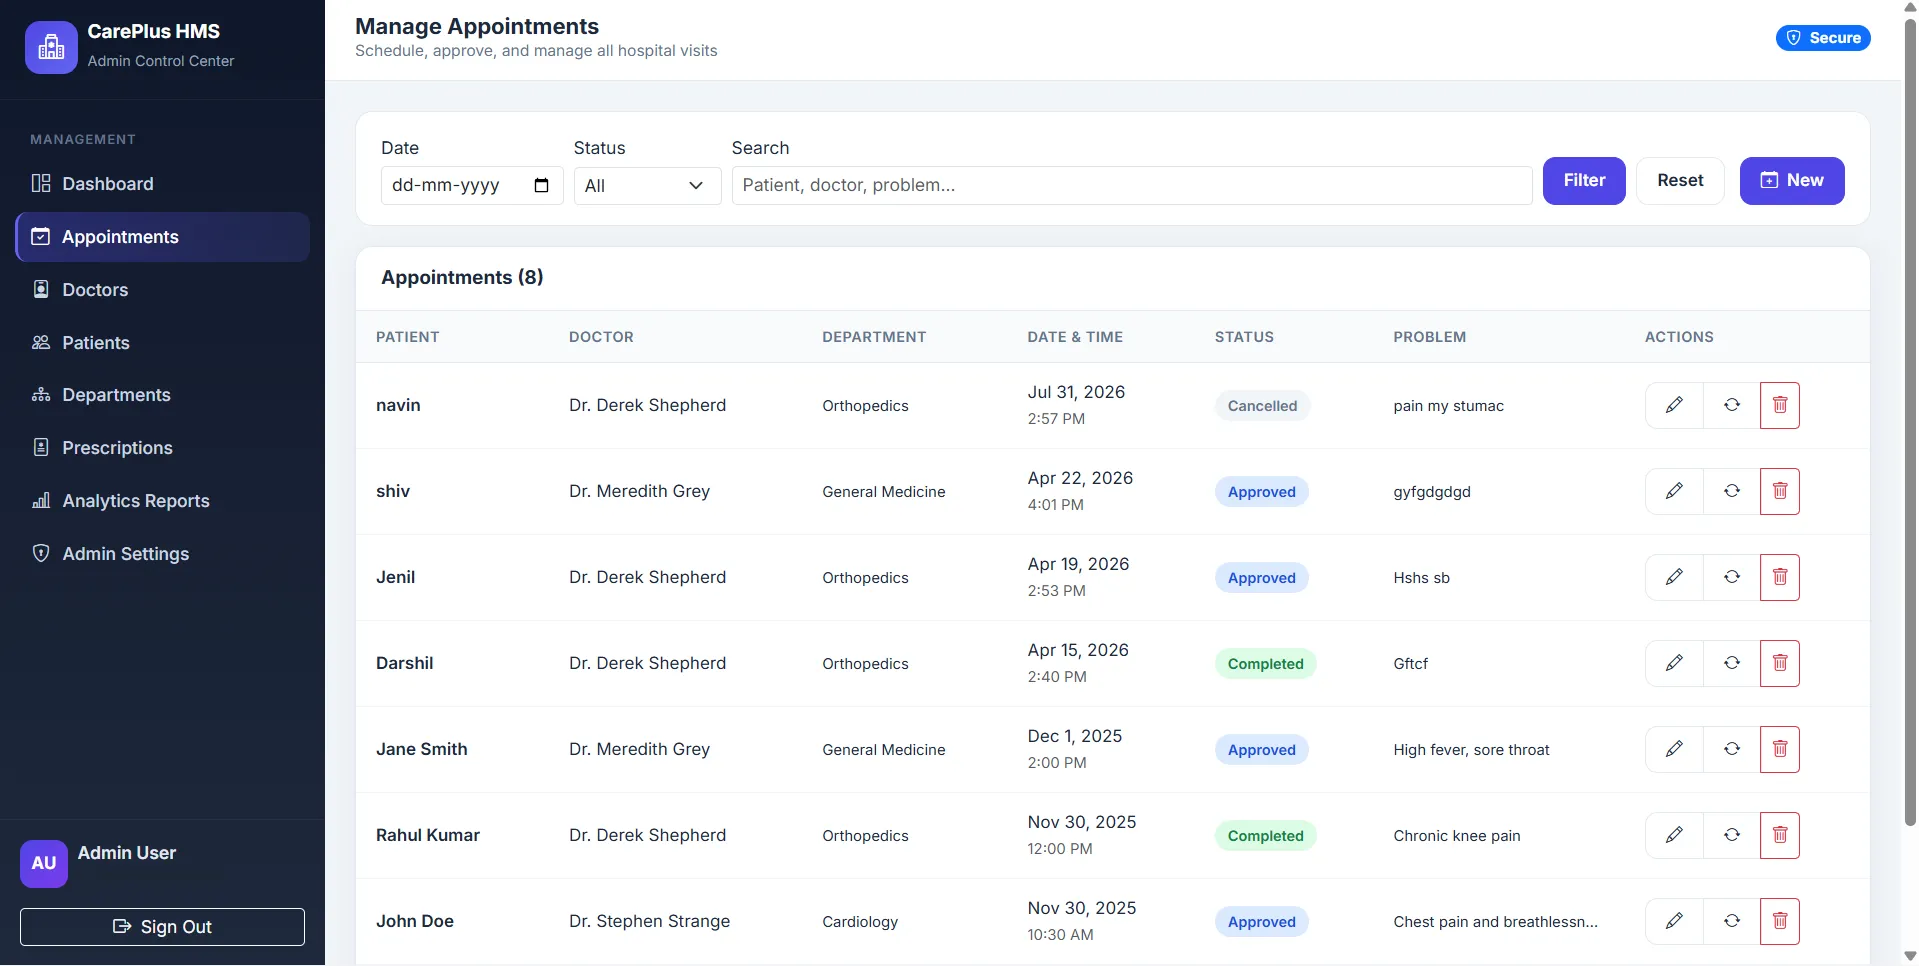Open Admin Settings
1919x966 pixels.
(x=163, y=554)
